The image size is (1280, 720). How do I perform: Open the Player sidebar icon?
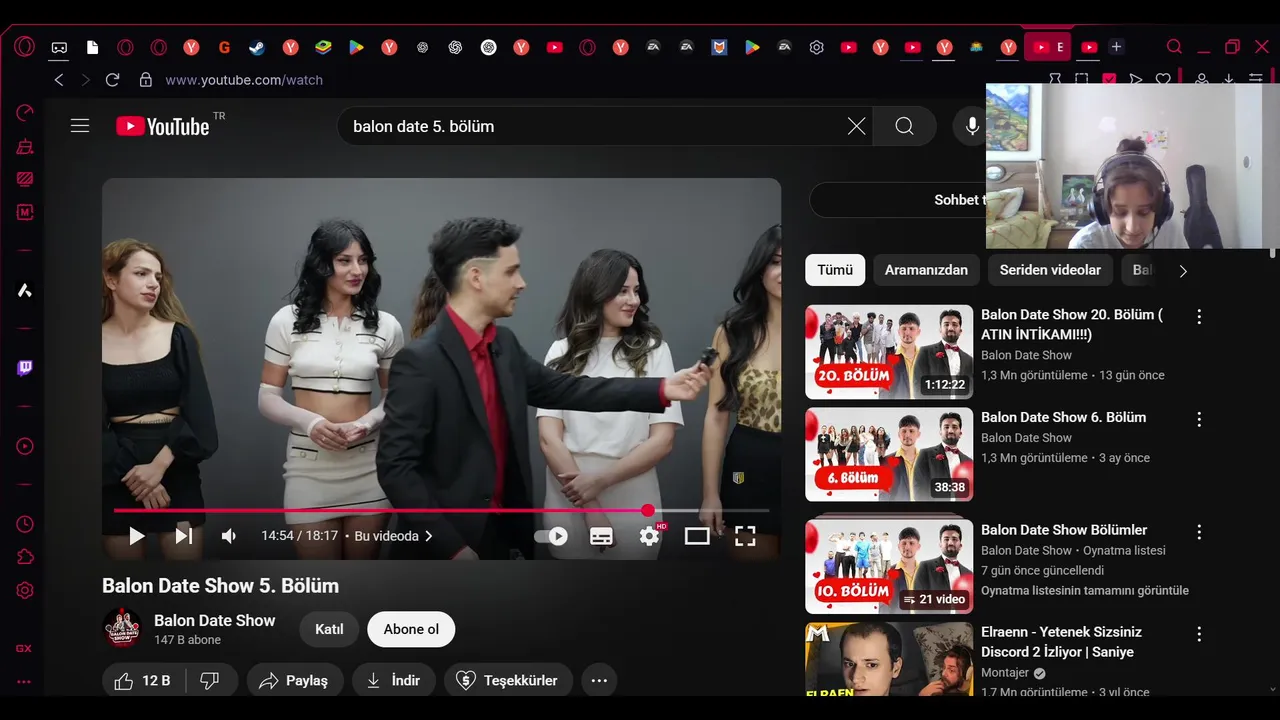tap(25, 446)
